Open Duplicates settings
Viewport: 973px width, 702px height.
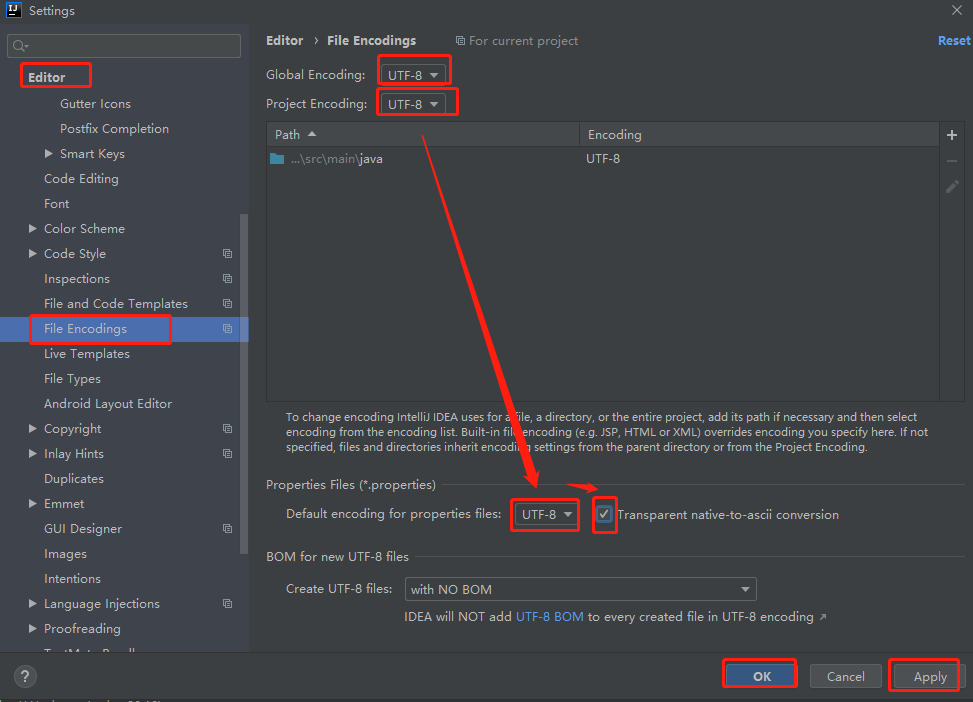[74, 479]
